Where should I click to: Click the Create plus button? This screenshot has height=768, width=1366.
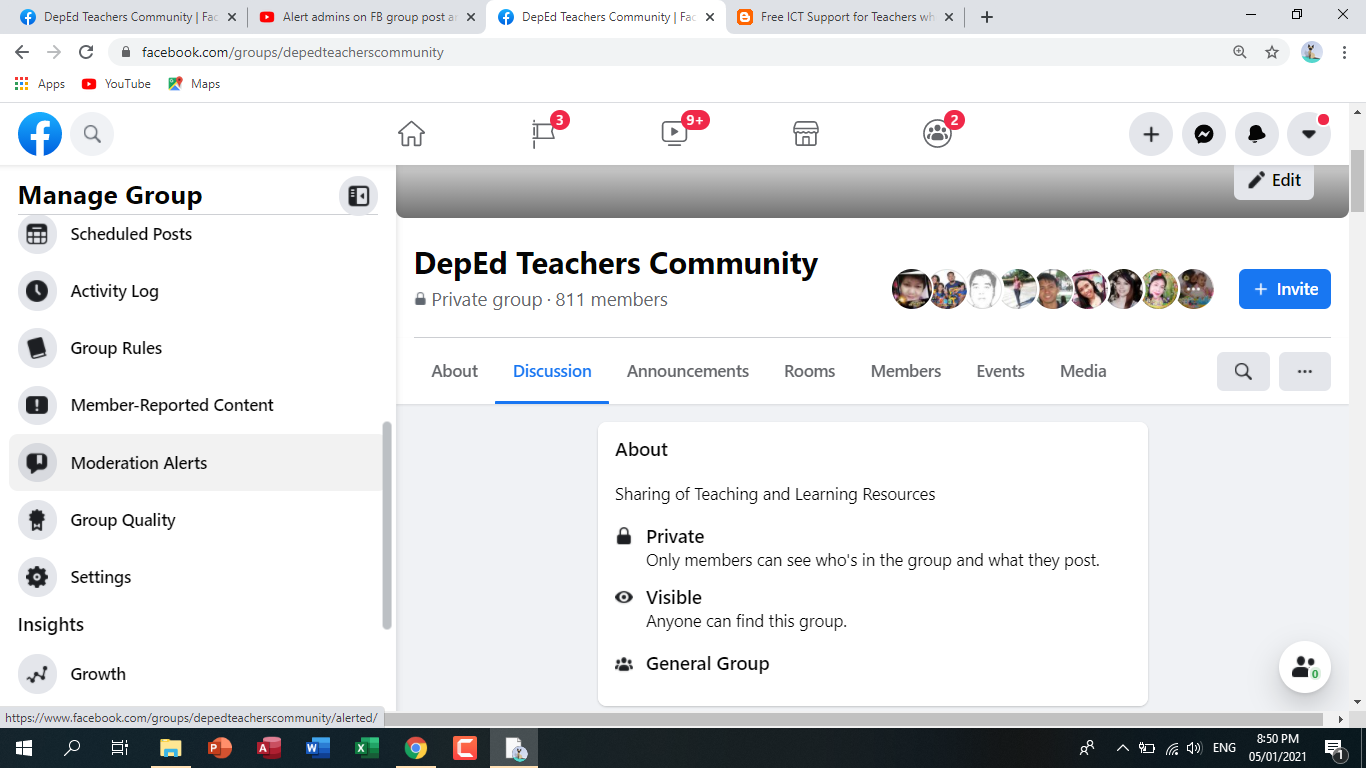(x=1151, y=134)
